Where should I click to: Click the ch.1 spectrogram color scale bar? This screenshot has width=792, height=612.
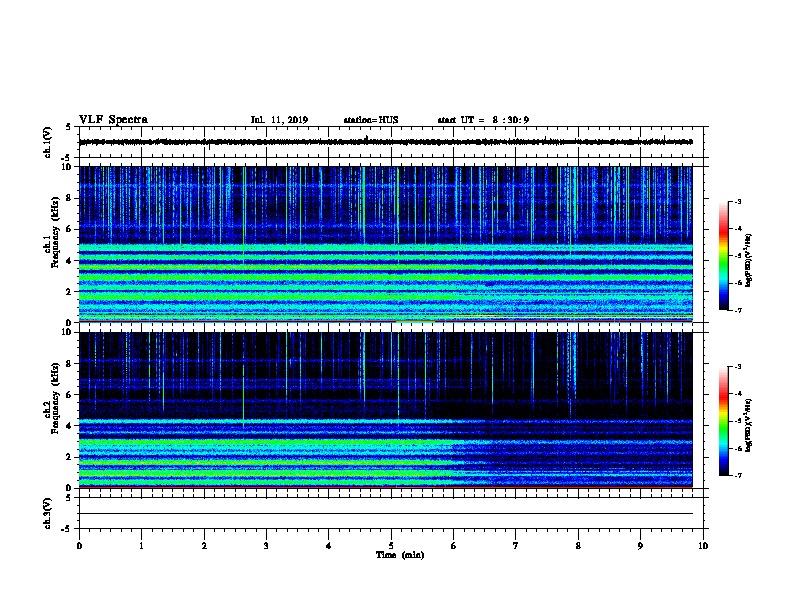724,256
